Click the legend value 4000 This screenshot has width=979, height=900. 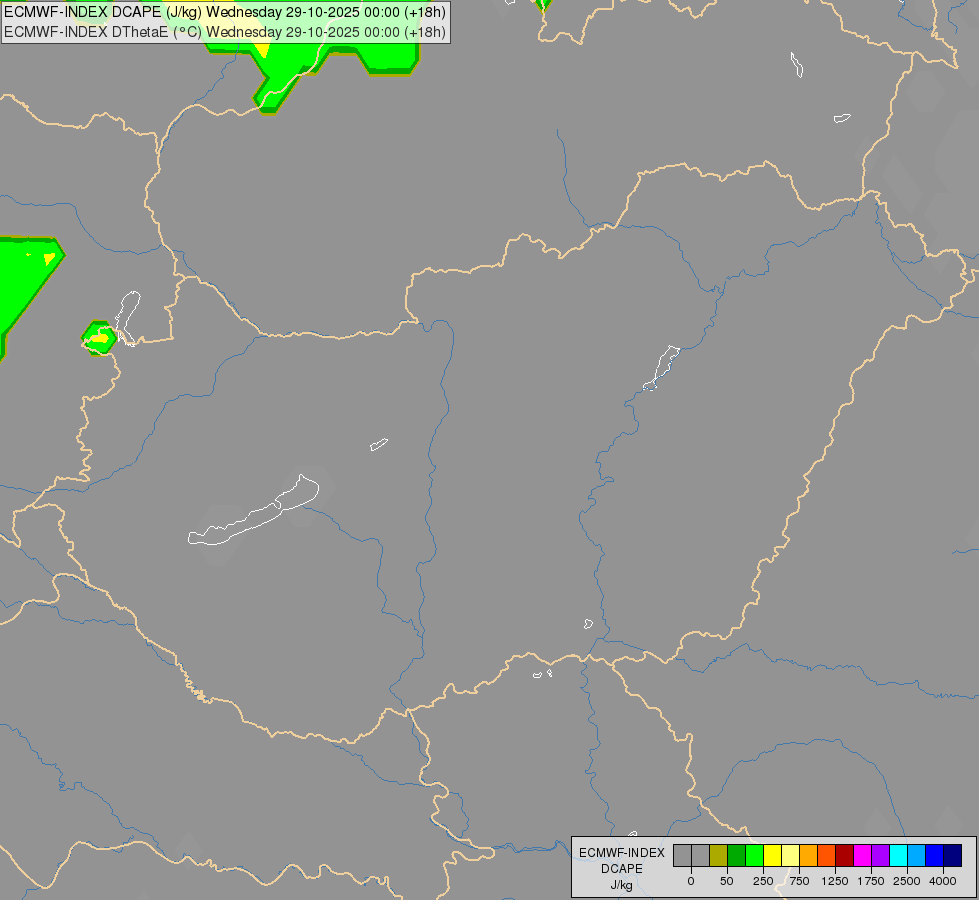pos(943,881)
